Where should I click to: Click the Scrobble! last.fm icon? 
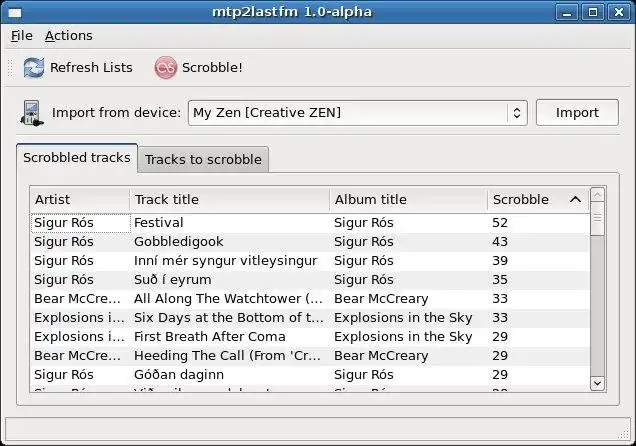click(x=165, y=68)
